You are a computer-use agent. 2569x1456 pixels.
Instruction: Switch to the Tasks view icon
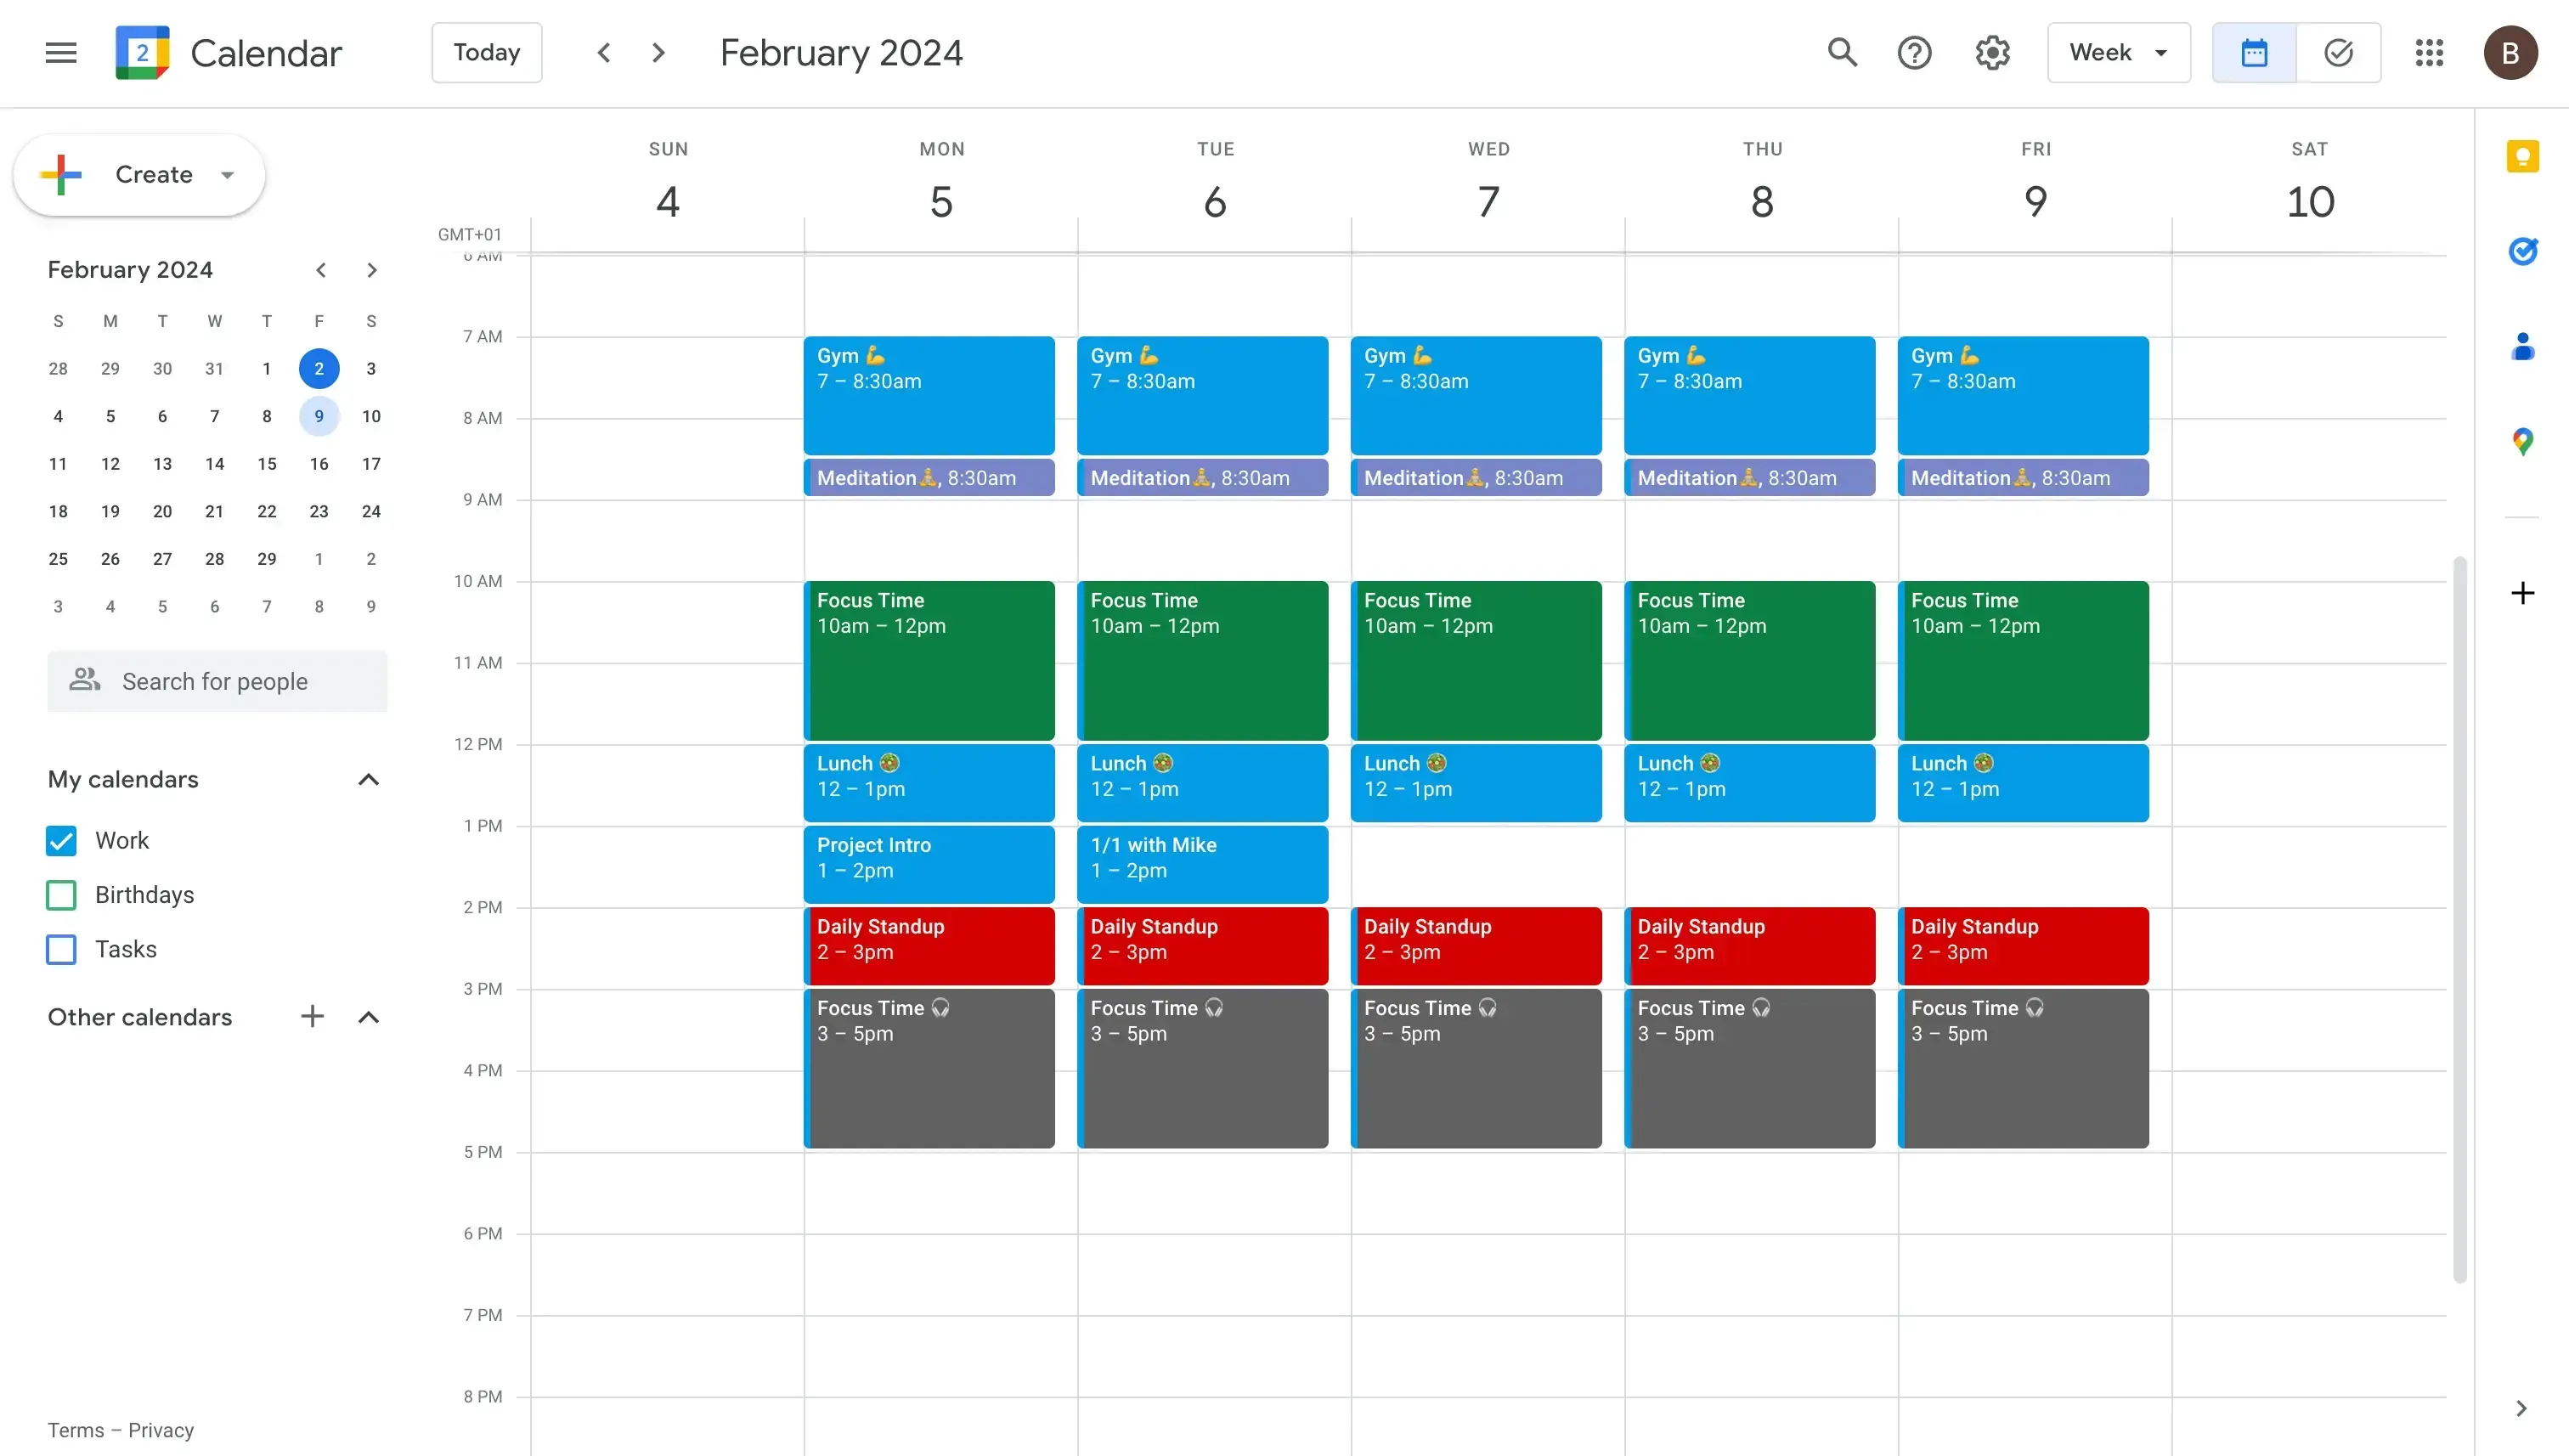tap(2338, 52)
